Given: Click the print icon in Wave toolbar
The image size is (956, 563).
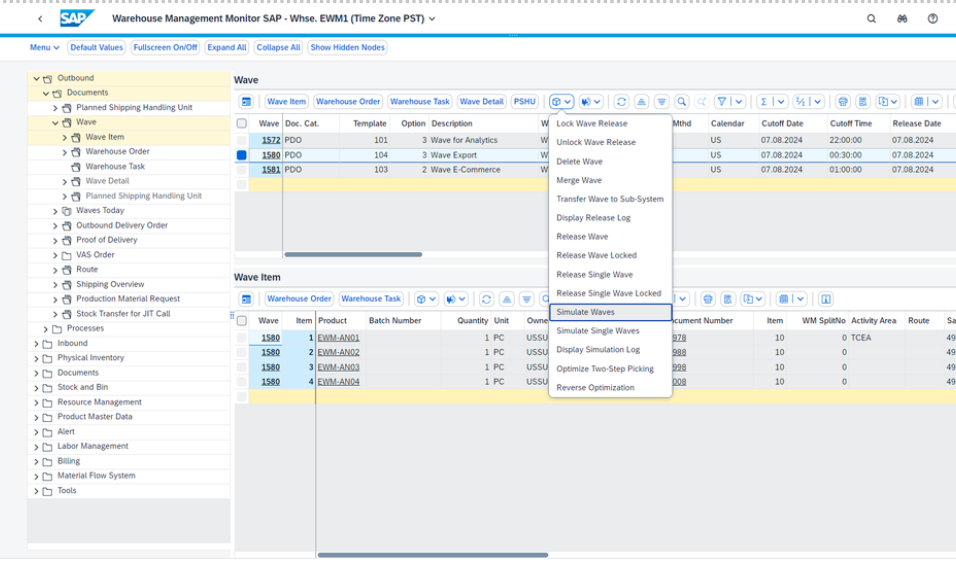Looking at the screenshot, I should click(x=842, y=102).
